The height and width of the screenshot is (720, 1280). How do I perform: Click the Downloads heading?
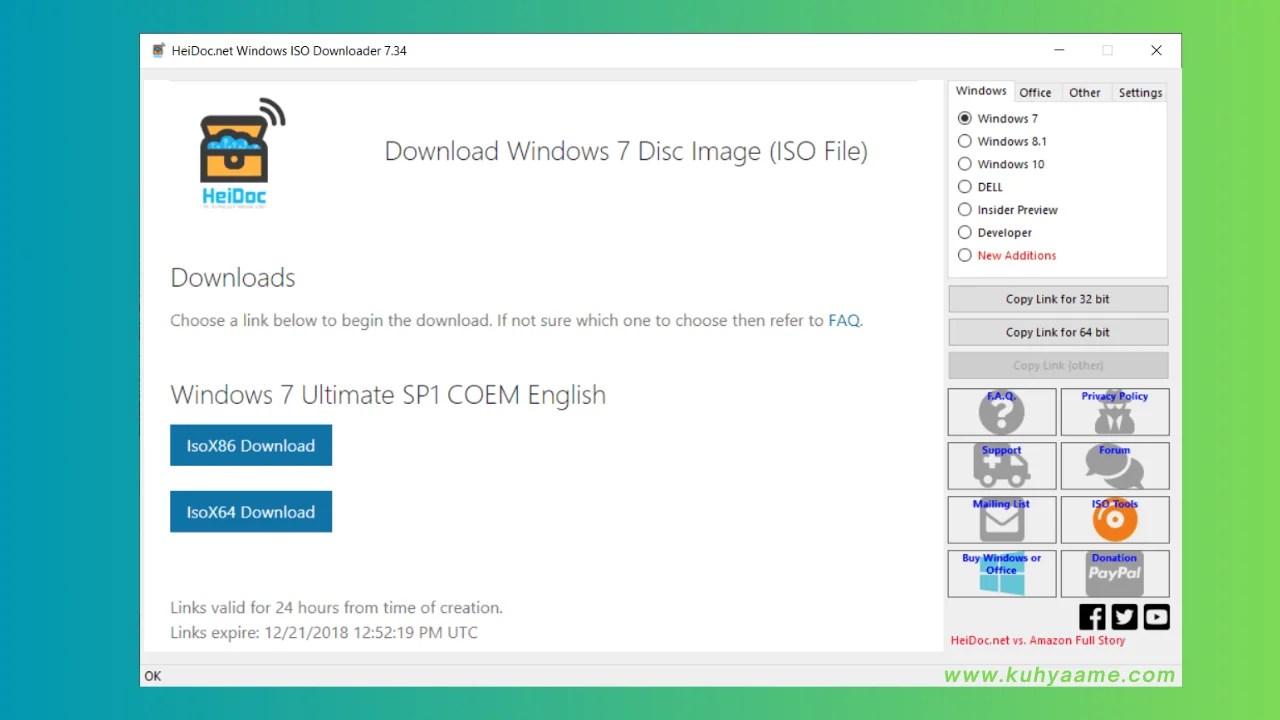233,277
